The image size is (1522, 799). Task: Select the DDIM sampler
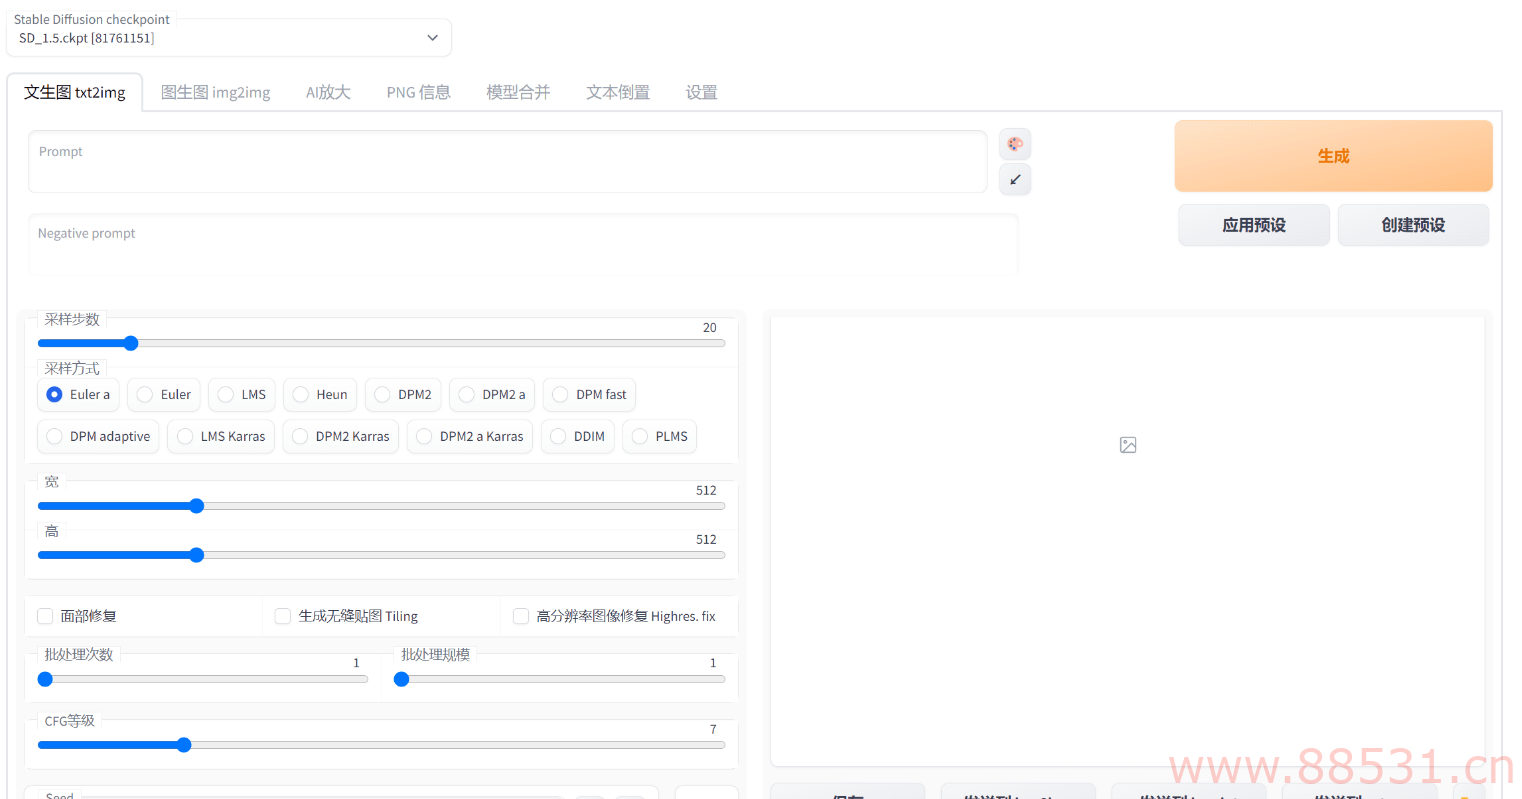click(578, 437)
